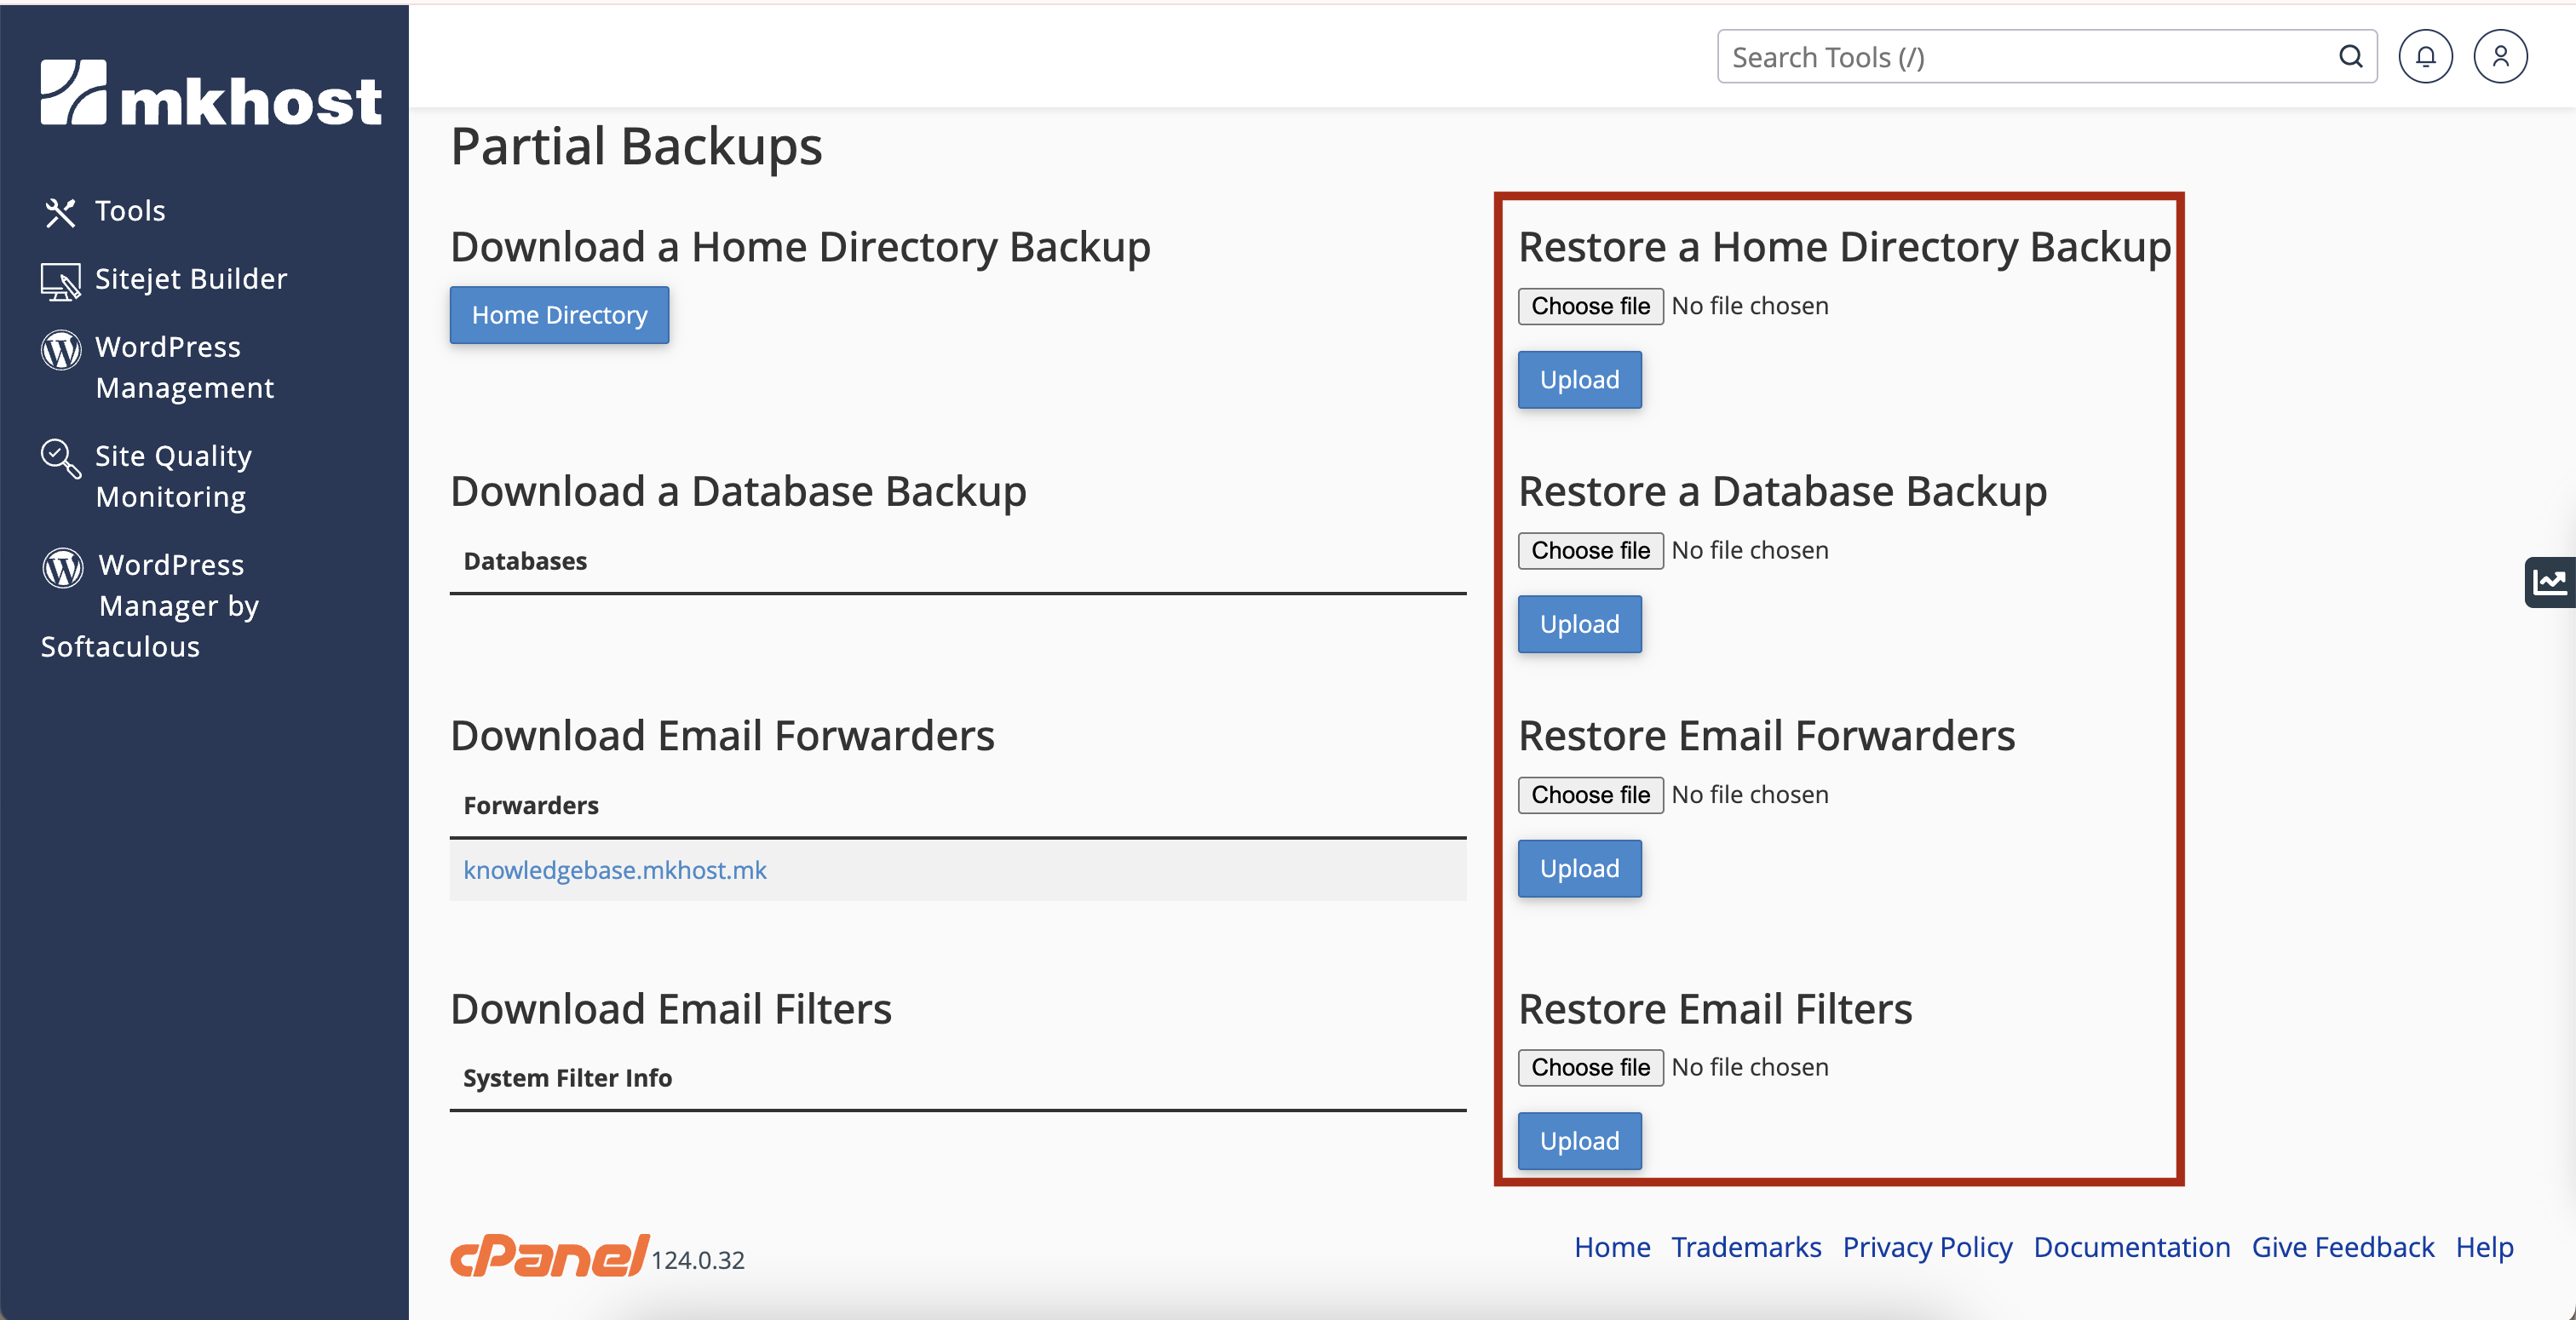This screenshot has height=1320, width=2576.
Task: Click the mkhost logo
Action: (211, 94)
